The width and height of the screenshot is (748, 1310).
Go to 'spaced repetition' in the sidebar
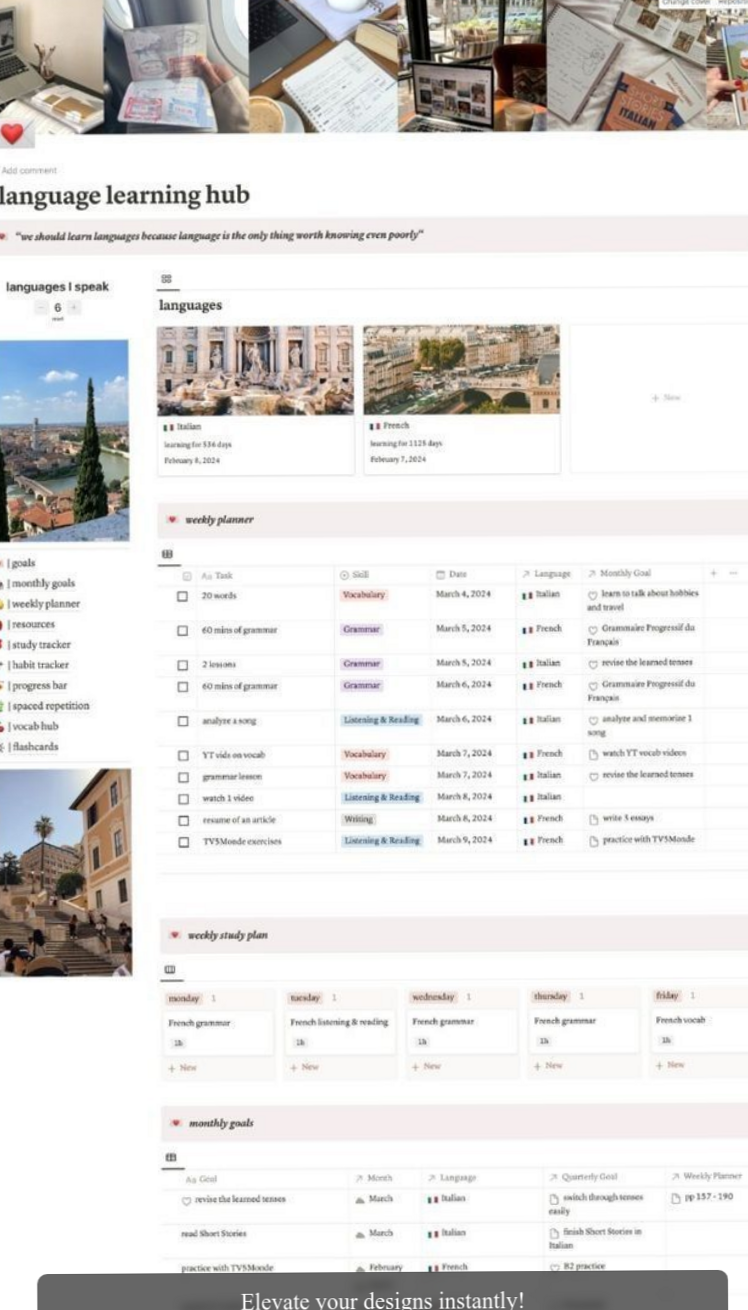[x=48, y=706]
